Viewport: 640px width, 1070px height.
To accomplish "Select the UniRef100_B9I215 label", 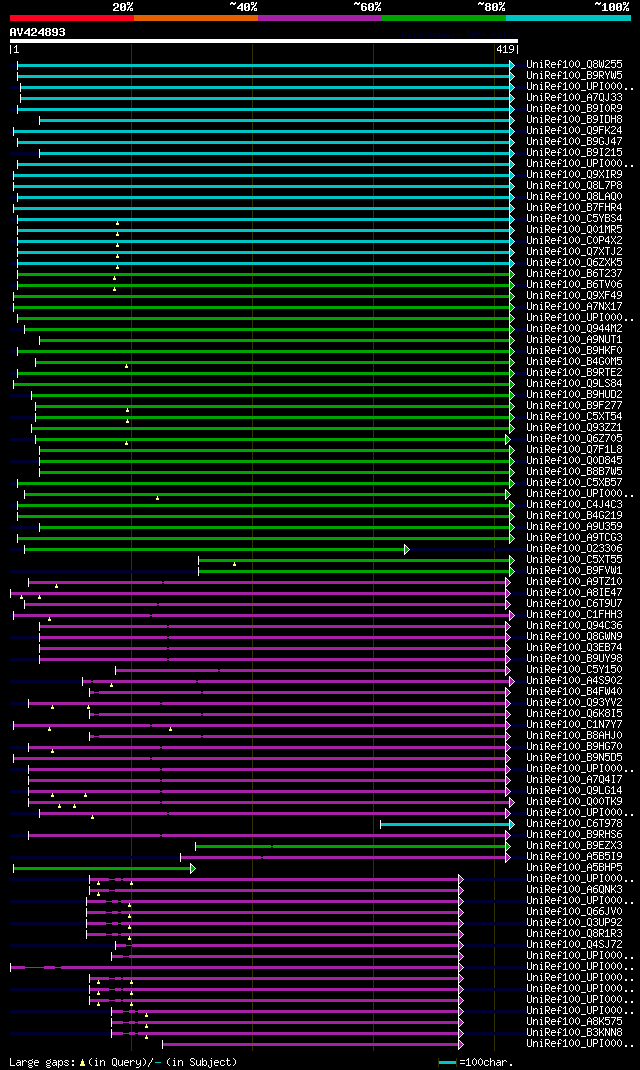I will (x=574, y=152).
